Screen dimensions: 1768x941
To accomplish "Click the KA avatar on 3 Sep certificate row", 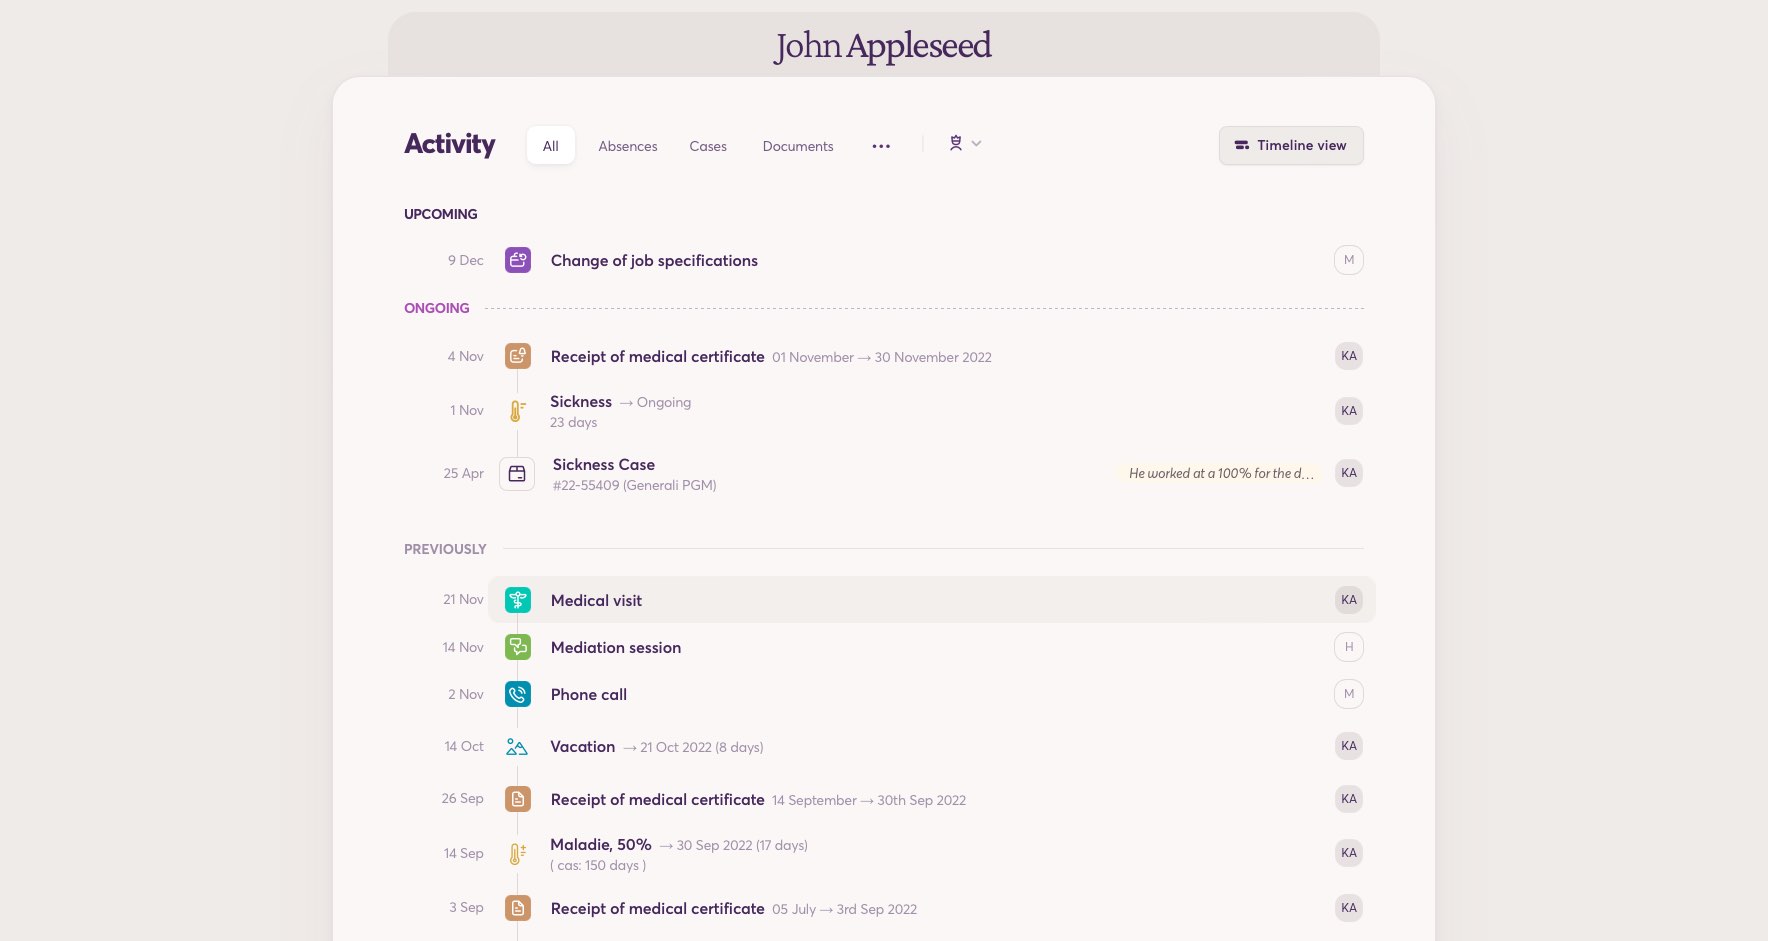I will click(1349, 908).
